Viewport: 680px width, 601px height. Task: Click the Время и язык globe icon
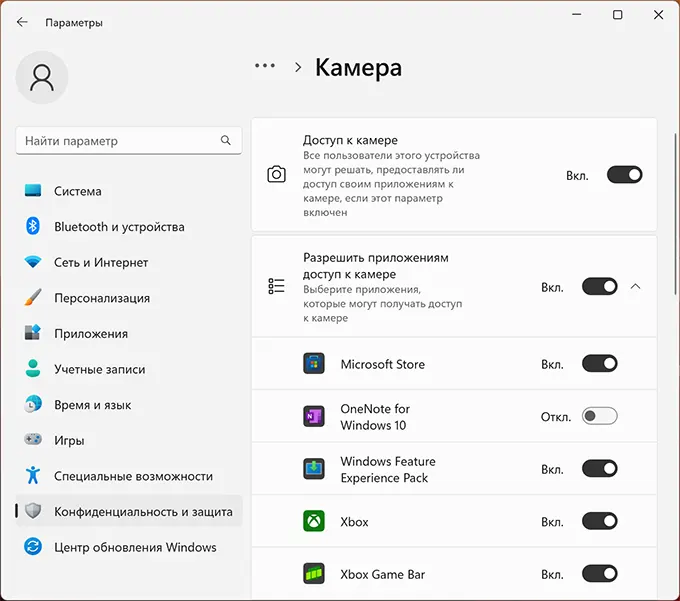point(33,404)
